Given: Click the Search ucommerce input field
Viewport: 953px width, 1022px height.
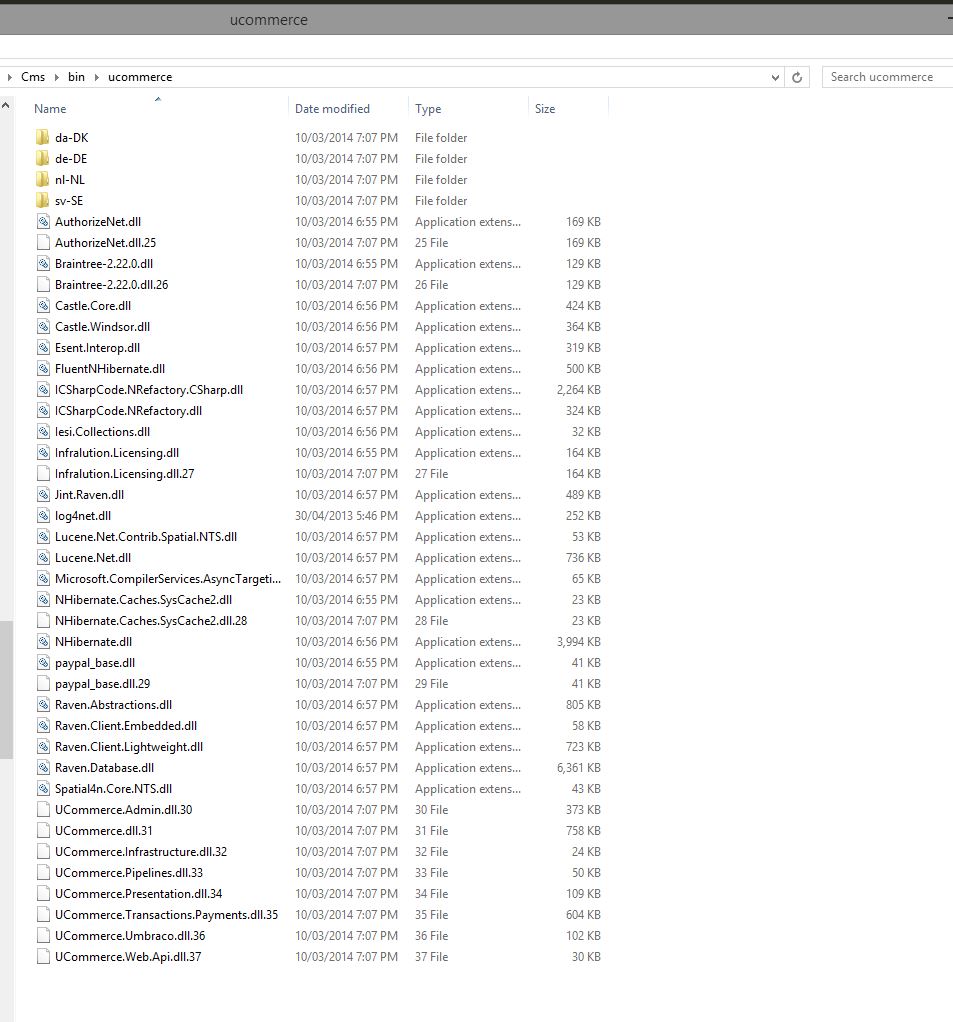Looking at the screenshot, I should (887, 77).
